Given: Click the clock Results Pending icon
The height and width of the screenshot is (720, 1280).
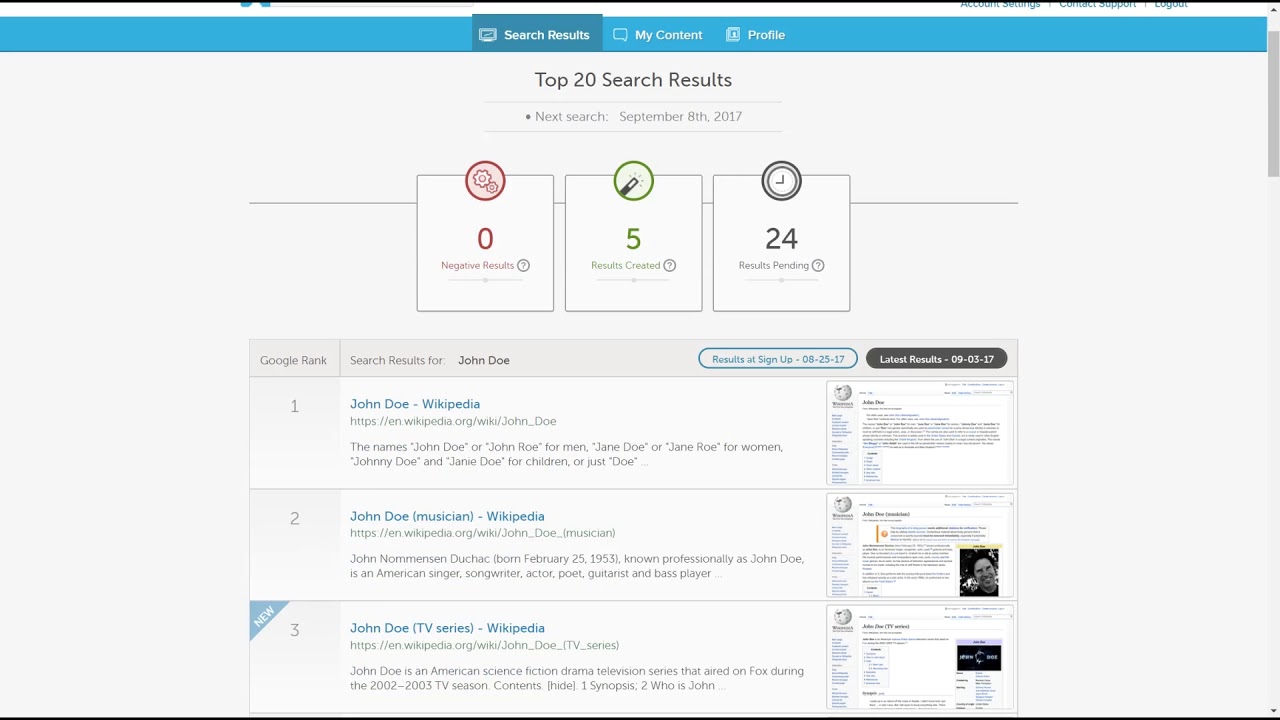Looking at the screenshot, I should [x=781, y=181].
